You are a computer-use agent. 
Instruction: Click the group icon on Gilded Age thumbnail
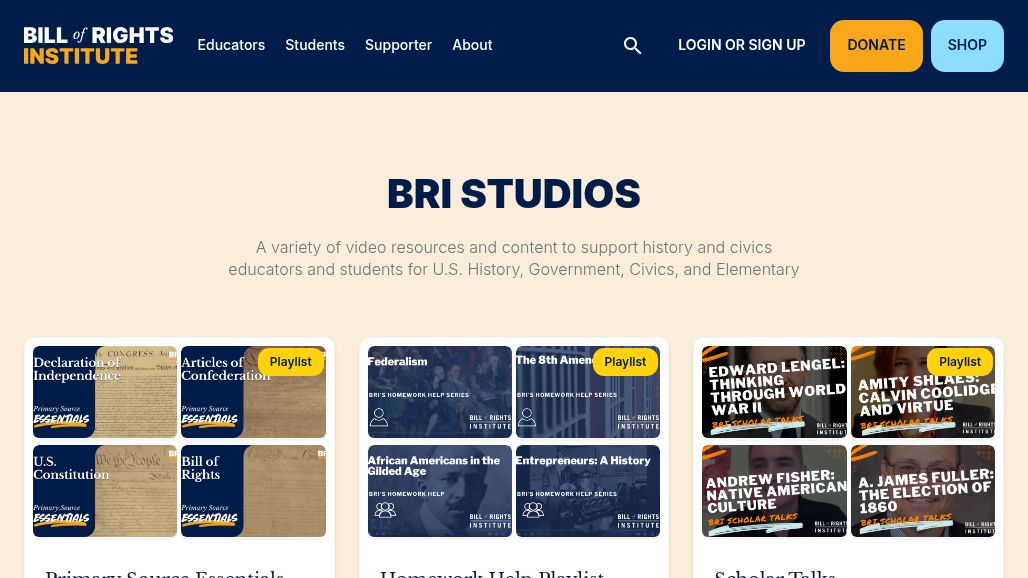coord(385,510)
